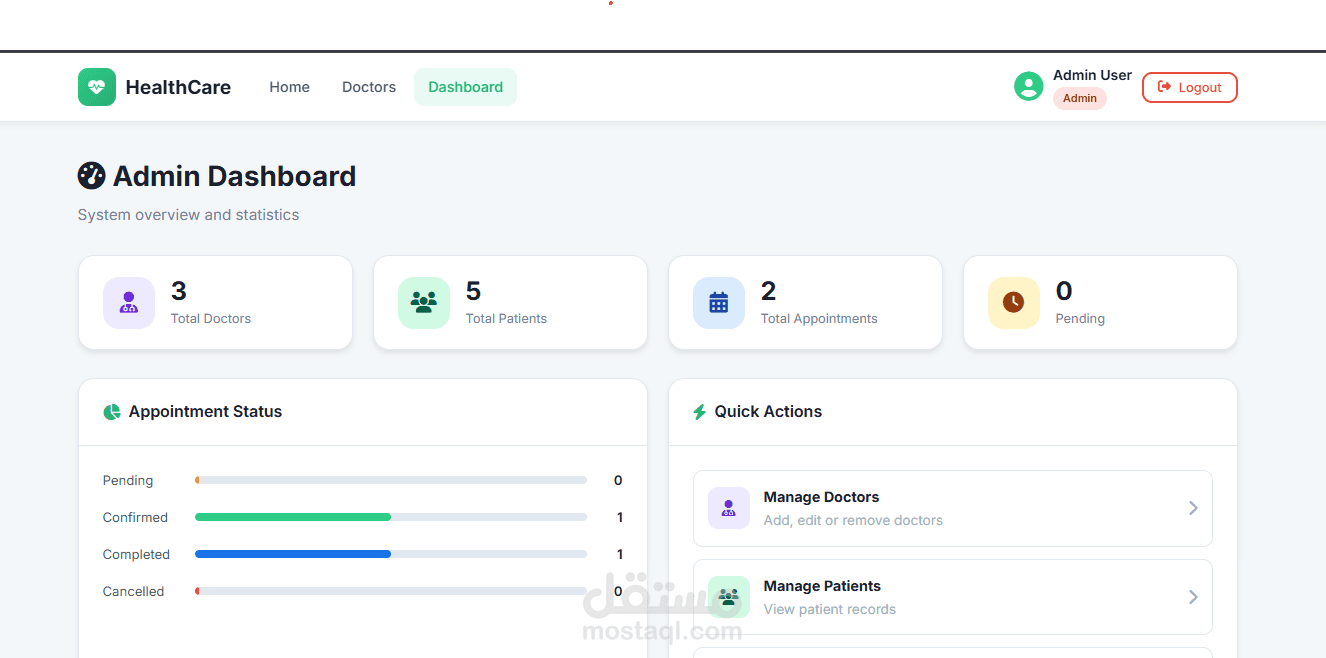The width and height of the screenshot is (1326, 658).
Task: Expand the Manage Doctors chevron arrow
Action: click(x=1193, y=508)
